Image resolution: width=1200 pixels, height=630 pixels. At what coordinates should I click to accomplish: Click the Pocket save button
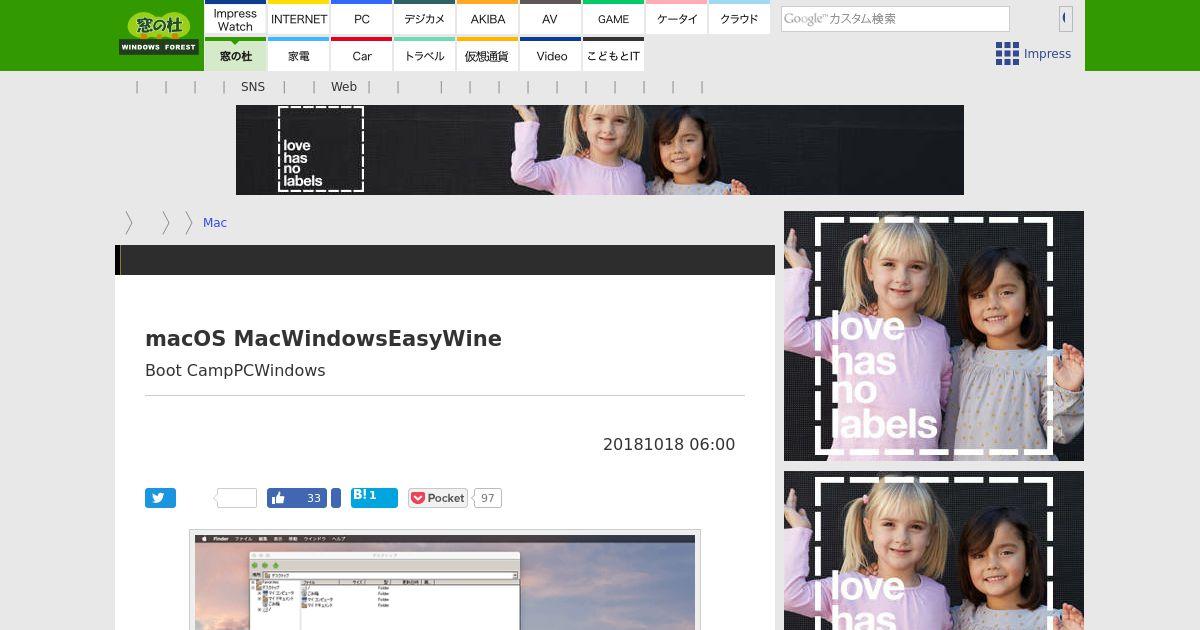[438, 498]
